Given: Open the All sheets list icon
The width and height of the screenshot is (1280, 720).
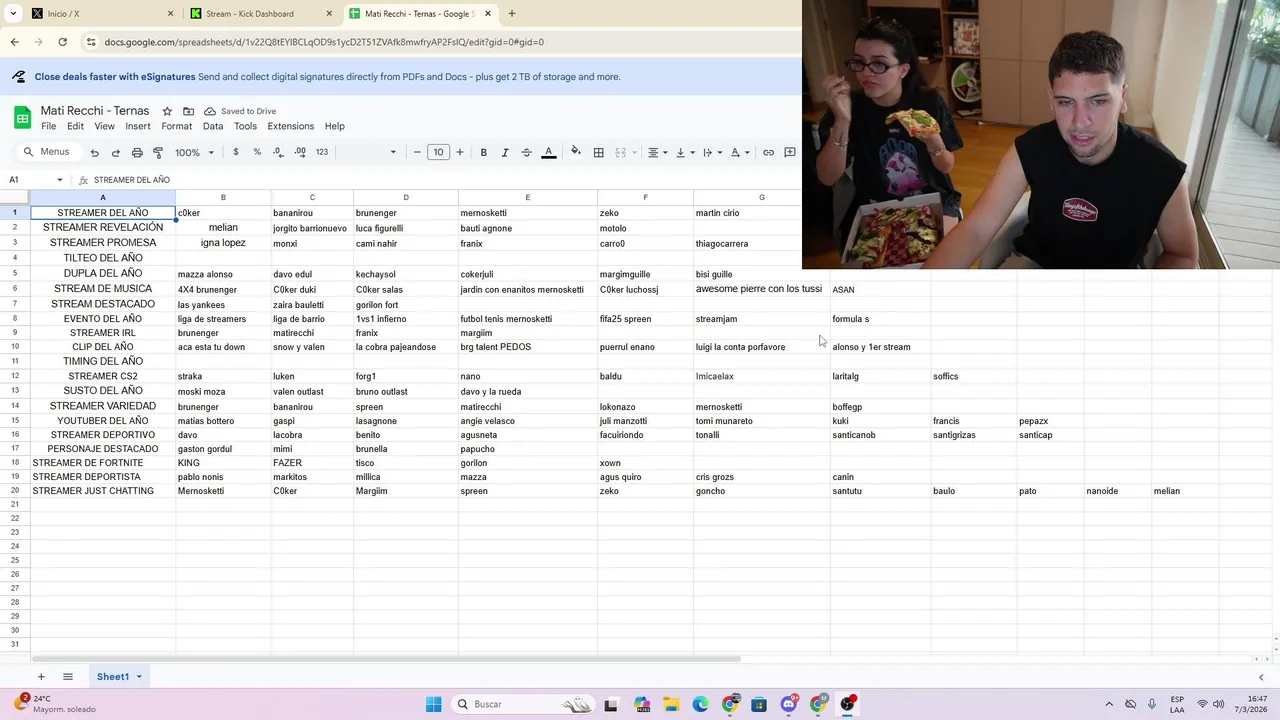Looking at the screenshot, I should coord(68,677).
